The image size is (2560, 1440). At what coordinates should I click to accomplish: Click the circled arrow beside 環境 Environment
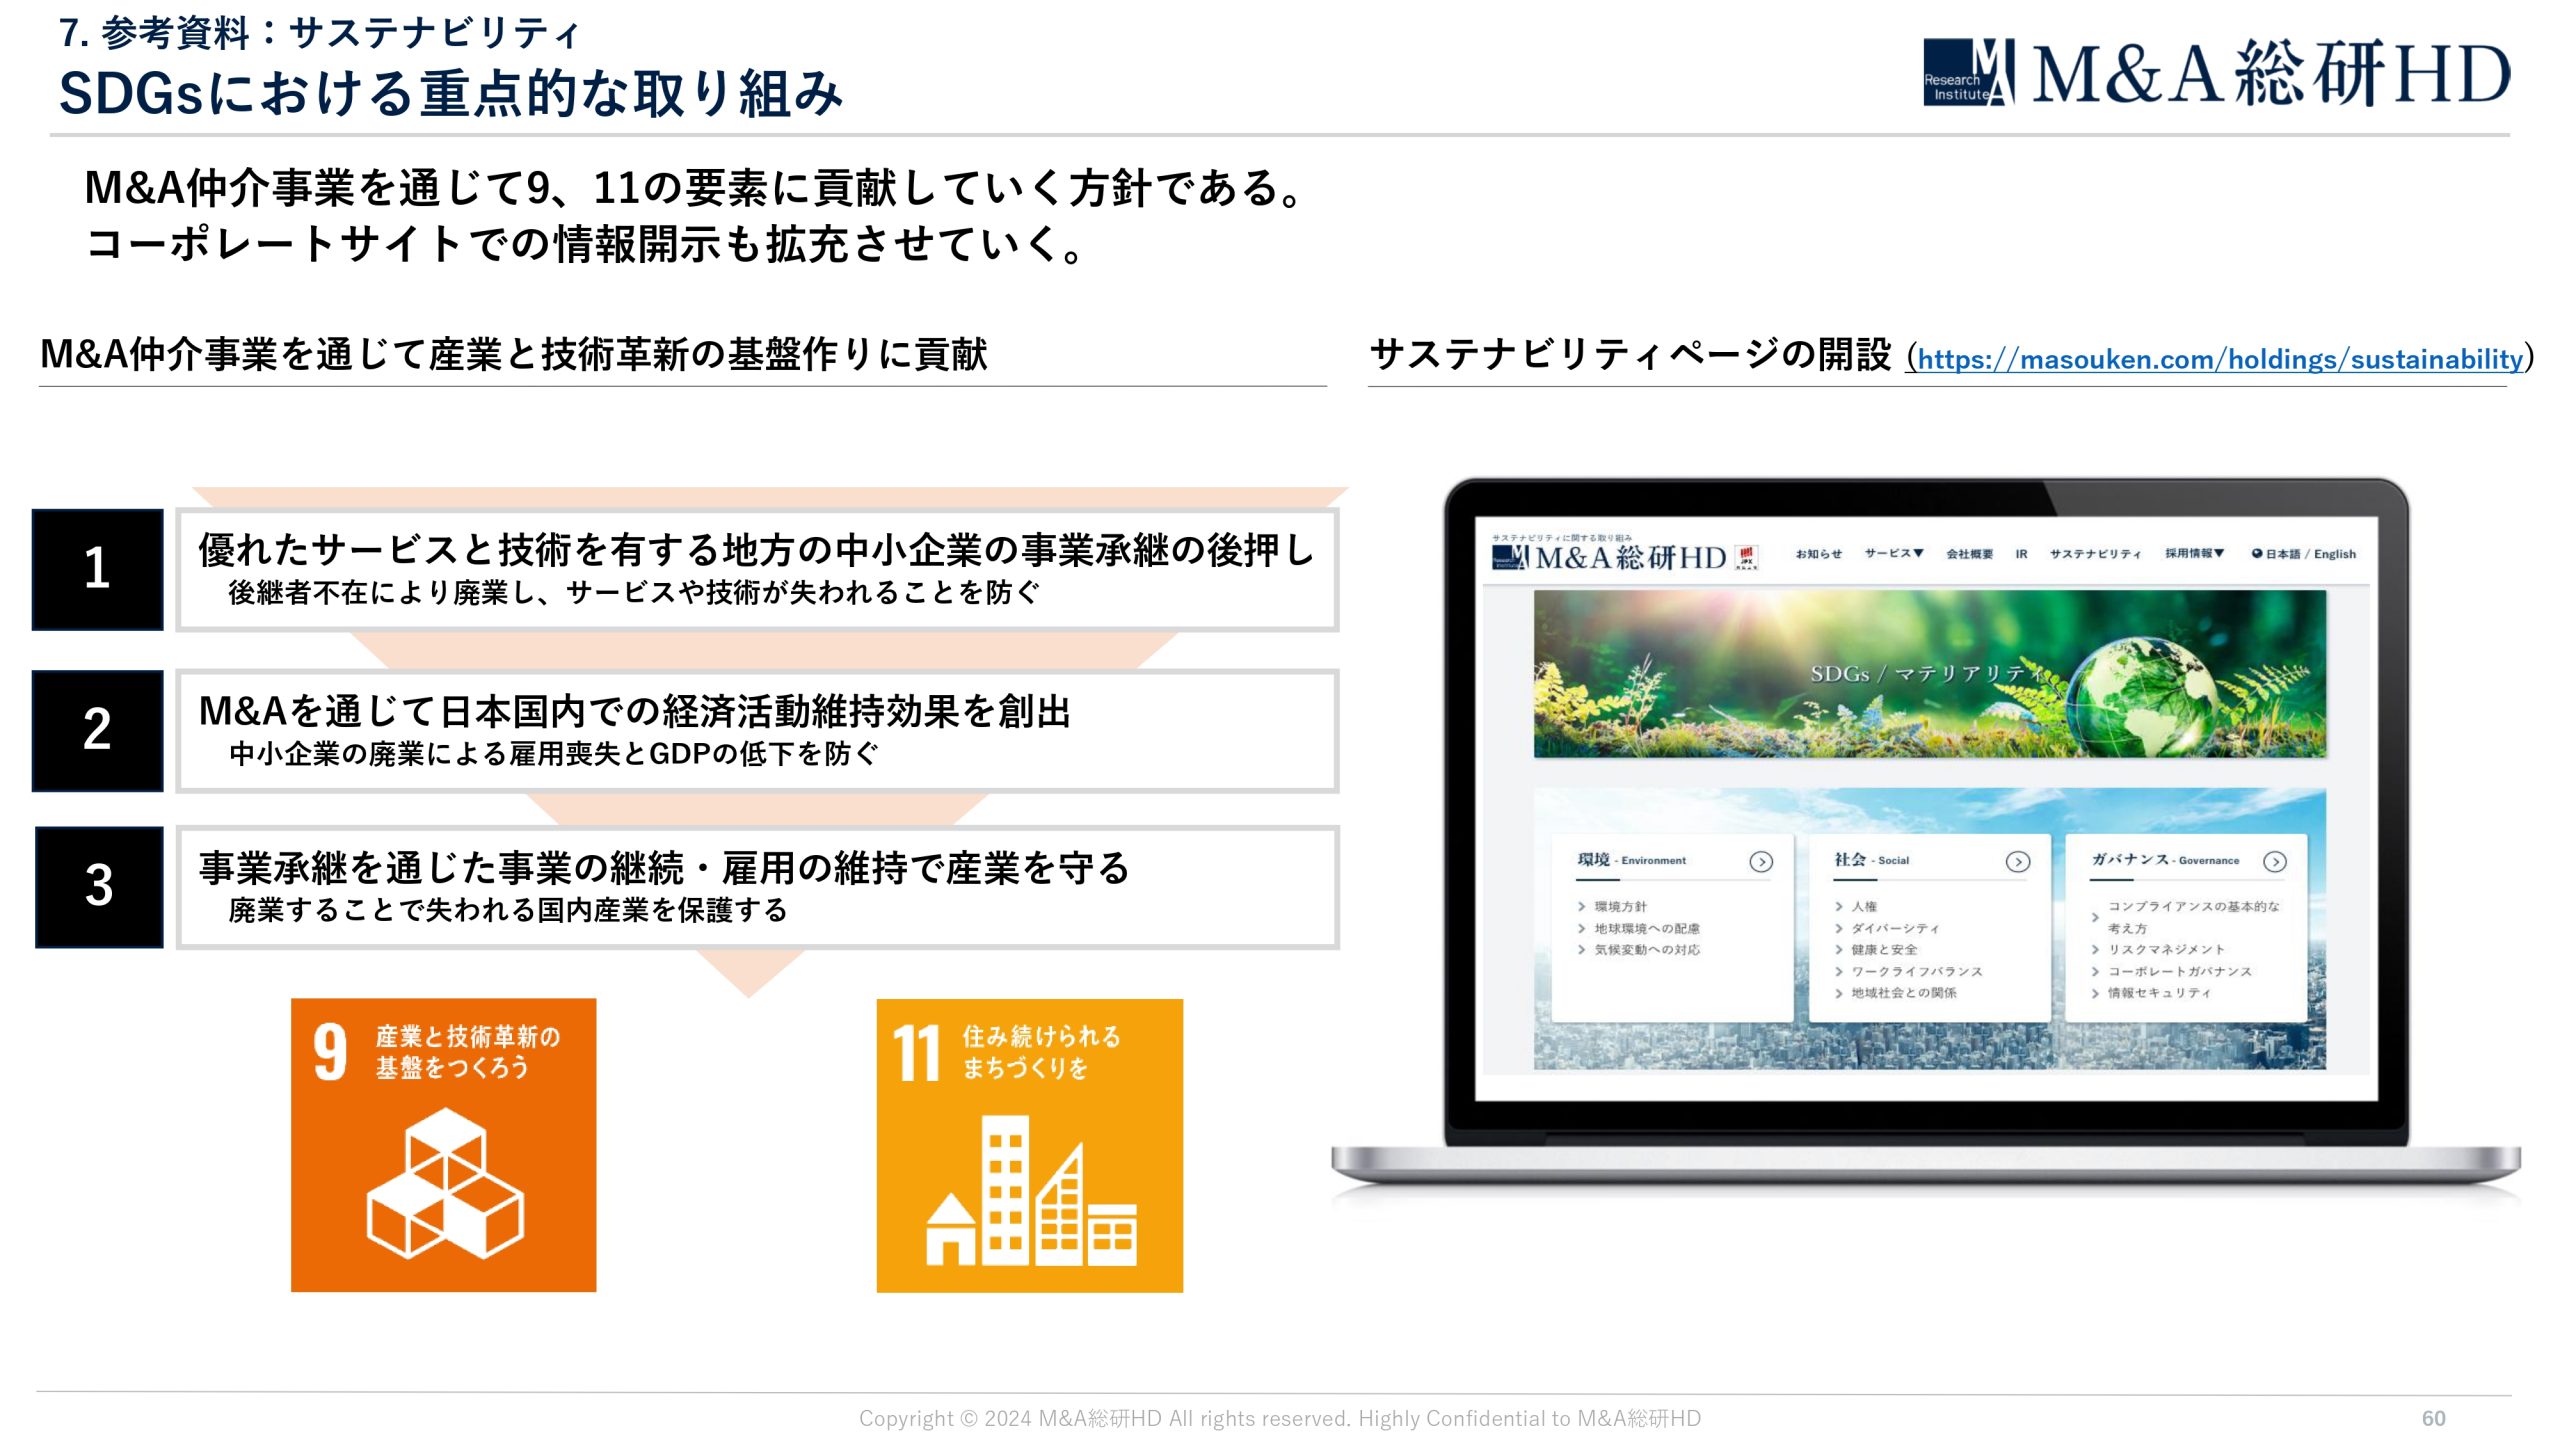click(1761, 862)
